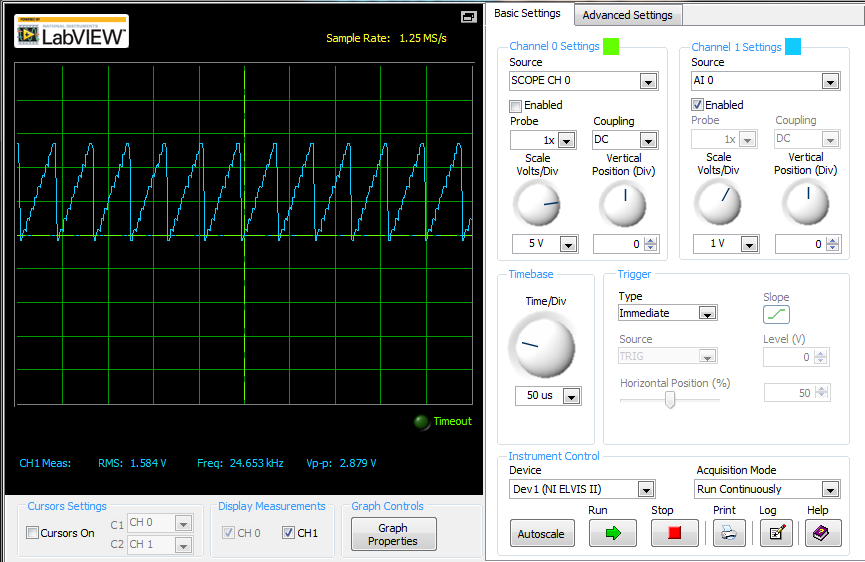Click the green Run arrow button
Viewport: 865px width, 562px height.
point(612,533)
